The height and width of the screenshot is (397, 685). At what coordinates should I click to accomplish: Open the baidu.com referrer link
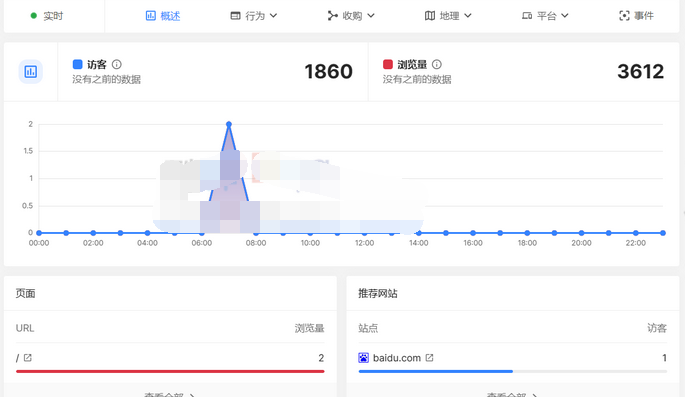[x=397, y=358]
